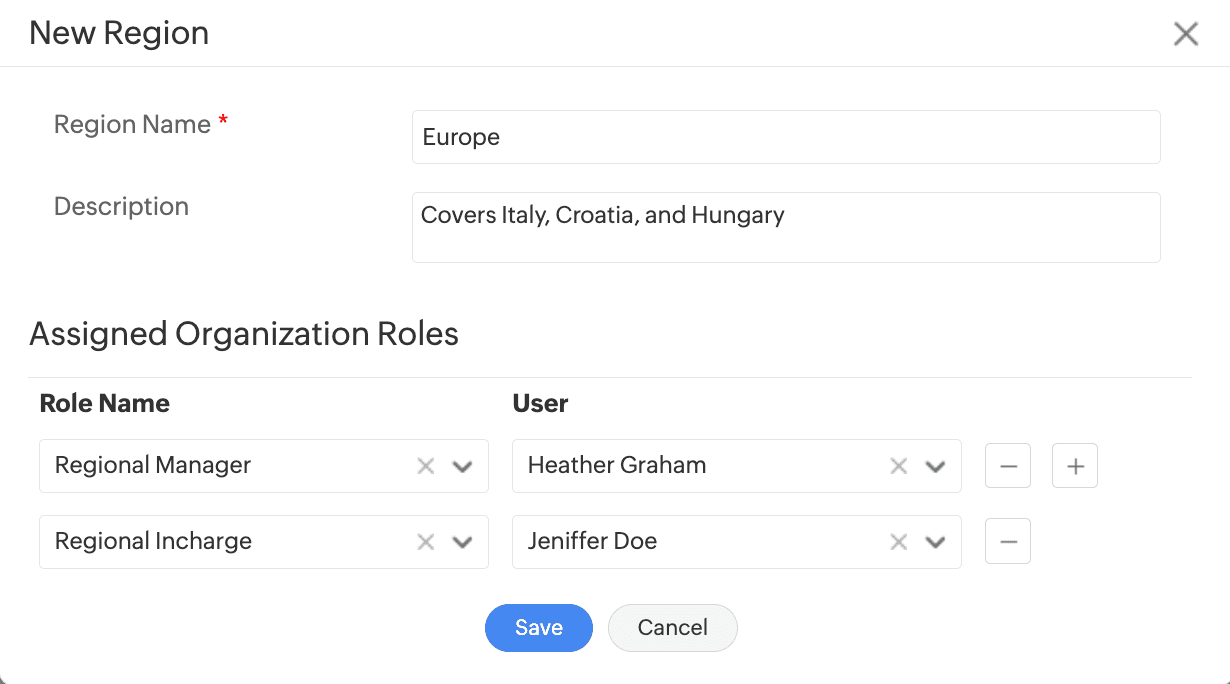This screenshot has height=684, width=1230.
Task: Expand the Regional Incharge dropdown arrow
Action: click(x=462, y=542)
